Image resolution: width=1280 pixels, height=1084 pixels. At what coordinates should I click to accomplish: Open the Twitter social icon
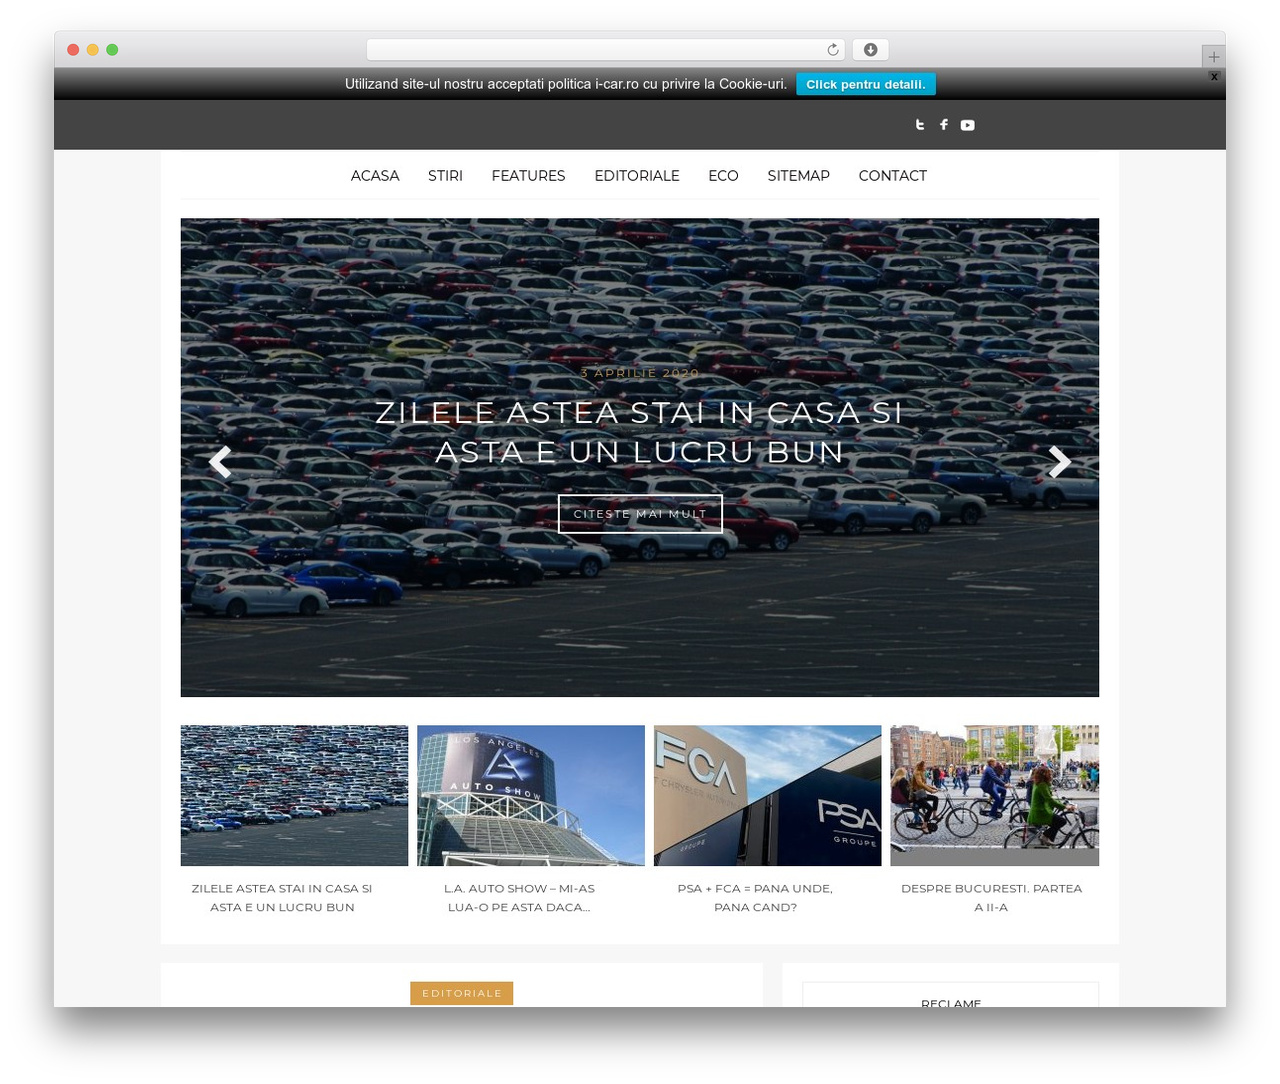click(920, 125)
